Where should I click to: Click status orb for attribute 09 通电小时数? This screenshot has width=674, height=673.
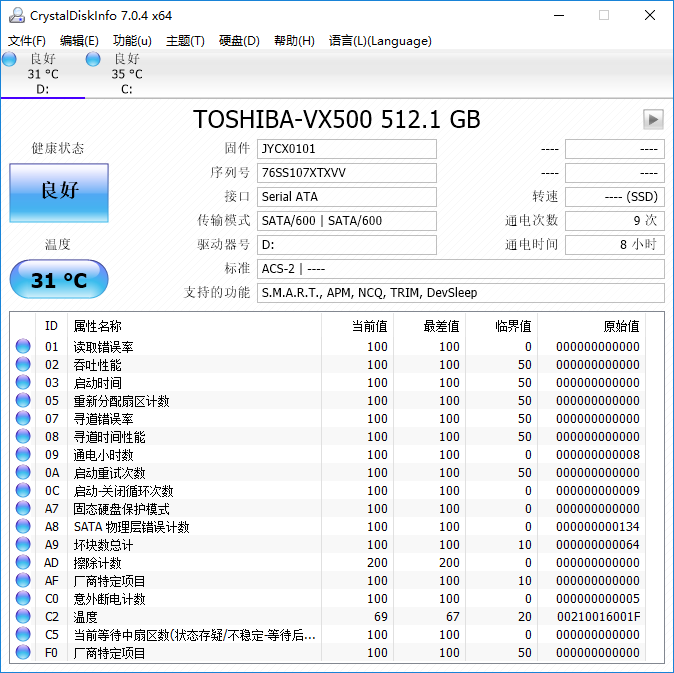click(23, 455)
